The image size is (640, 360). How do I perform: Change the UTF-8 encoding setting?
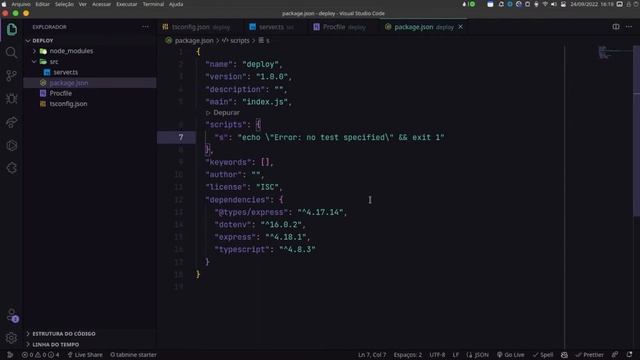pos(437,355)
